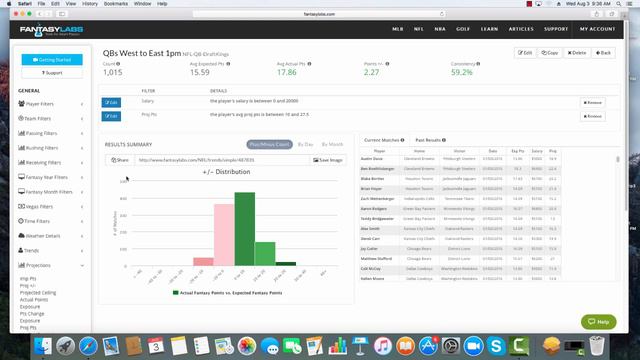640x360 pixels.
Task: Open iTunes music icon in Dock
Action: click(382, 346)
